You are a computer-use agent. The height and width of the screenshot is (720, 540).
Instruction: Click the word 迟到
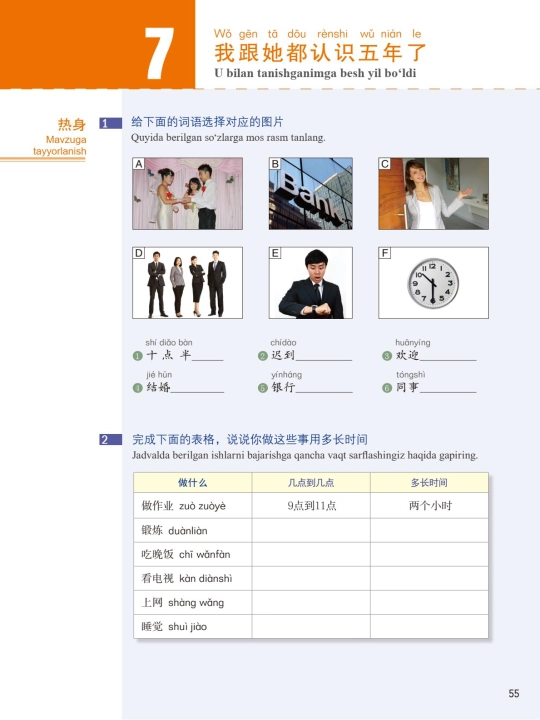(283, 355)
